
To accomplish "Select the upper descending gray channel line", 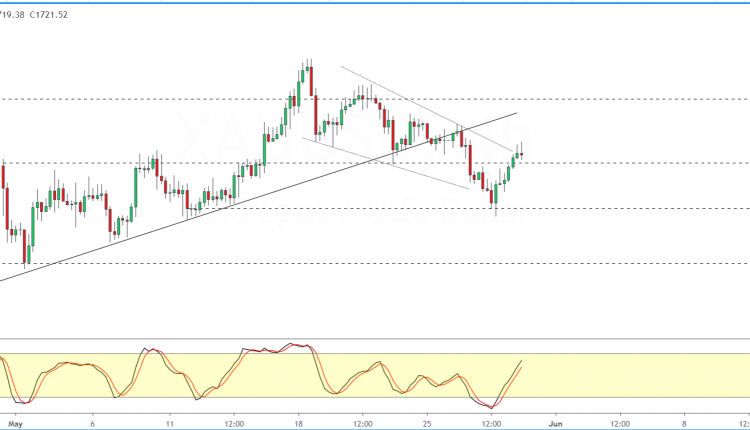I will 427,109.
